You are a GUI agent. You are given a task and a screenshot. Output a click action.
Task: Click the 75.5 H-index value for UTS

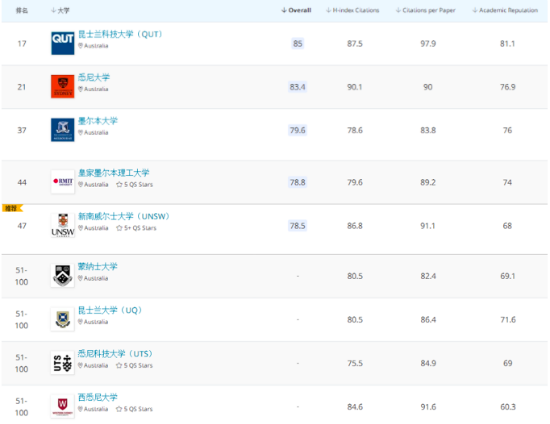tap(355, 363)
